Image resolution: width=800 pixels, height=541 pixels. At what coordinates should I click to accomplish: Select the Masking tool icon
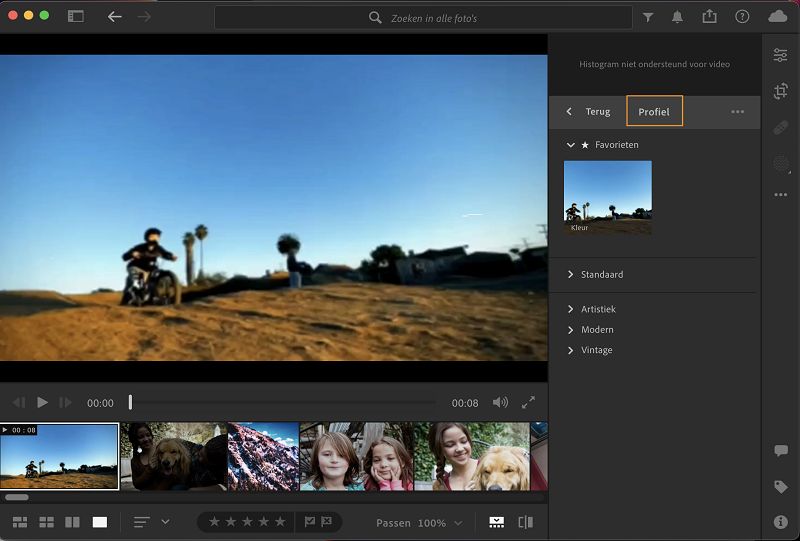[781, 164]
